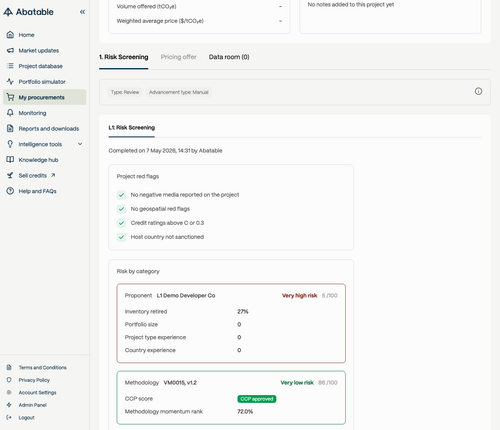The width and height of the screenshot is (500, 430).
Task: Select the Pricing offer tab
Action: tap(179, 57)
